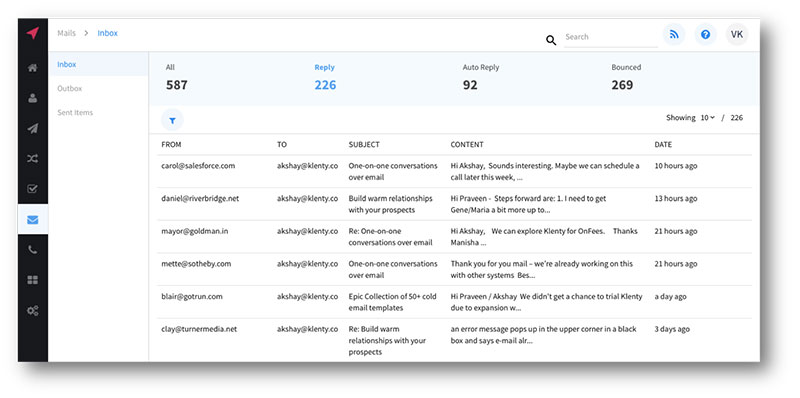
Task: Open the grid blocks icon in sidebar
Action: pyautogui.click(x=33, y=280)
